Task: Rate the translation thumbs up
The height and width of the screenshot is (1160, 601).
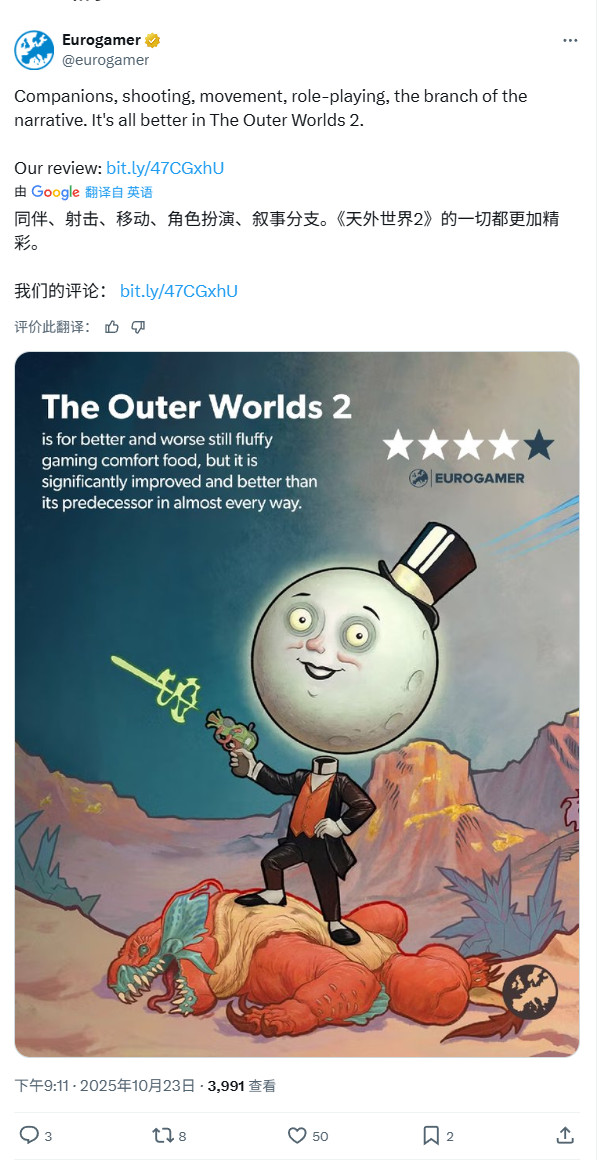Action: [112, 327]
